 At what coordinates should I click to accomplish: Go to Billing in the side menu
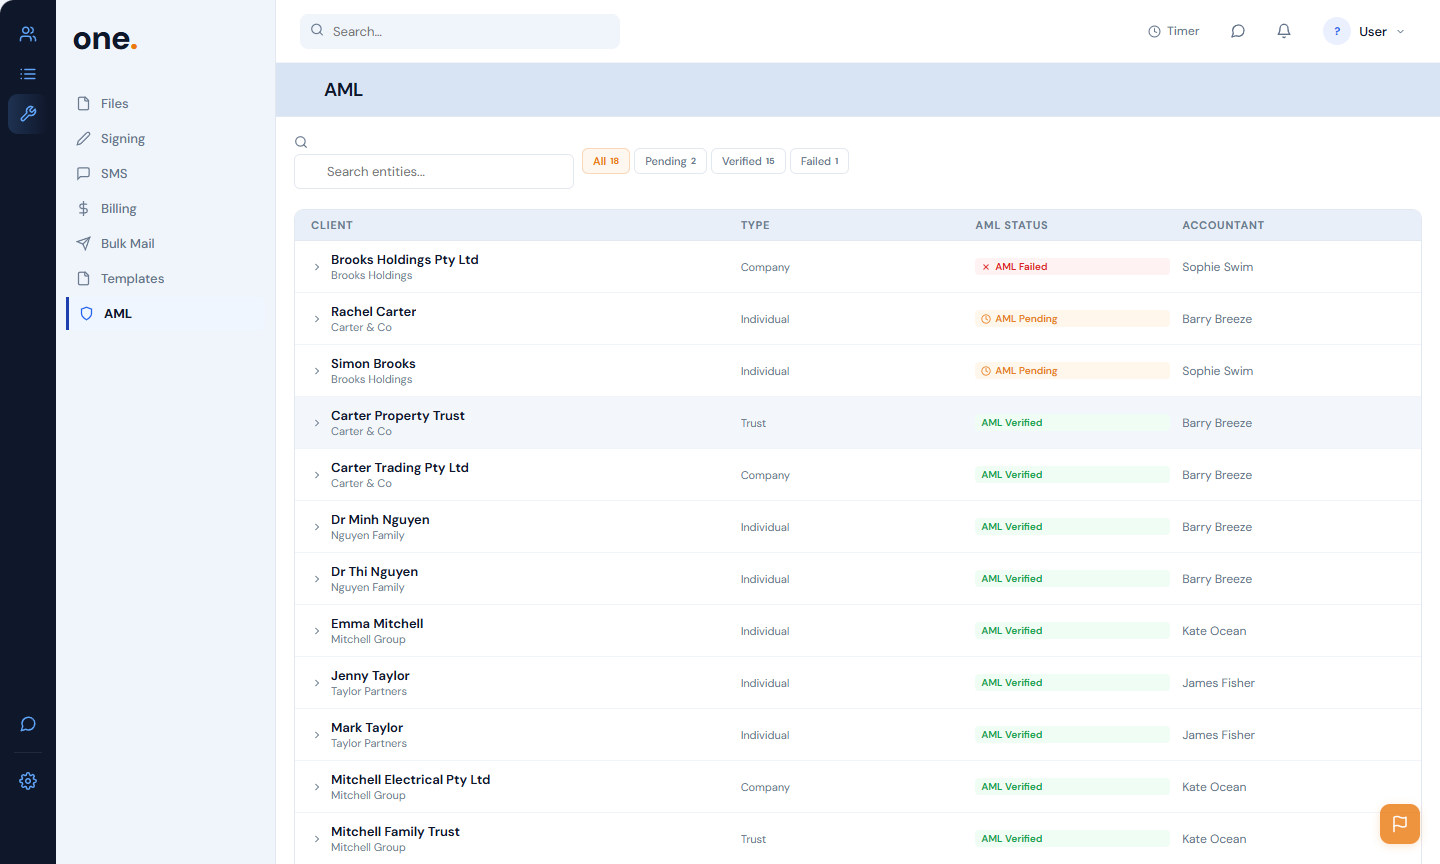[x=166, y=208]
